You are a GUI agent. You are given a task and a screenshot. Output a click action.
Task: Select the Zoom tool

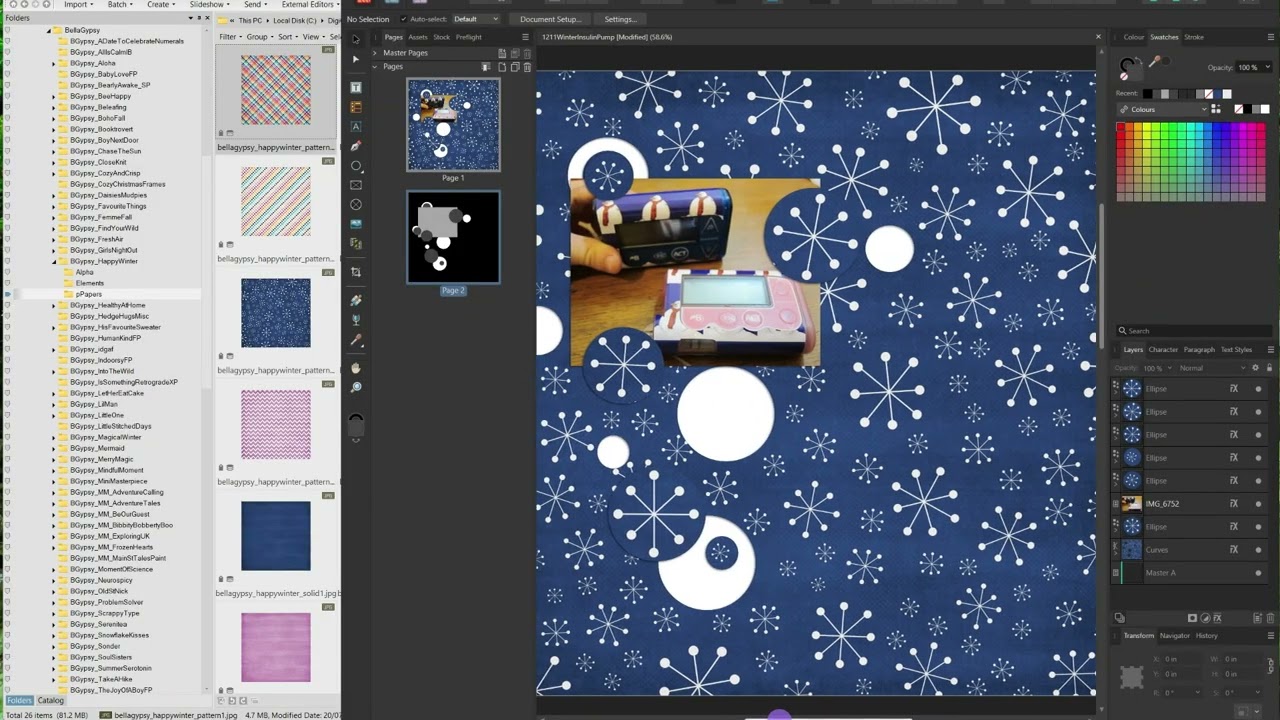(x=356, y=387)
